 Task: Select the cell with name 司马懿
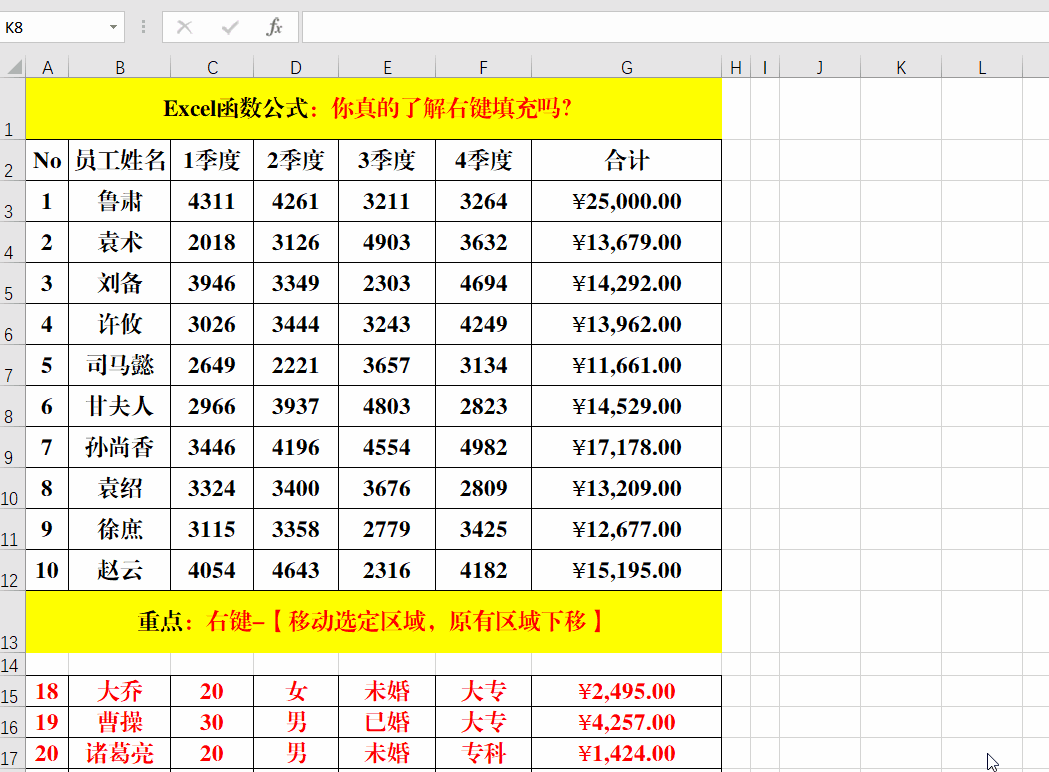[x=120, y=365]
